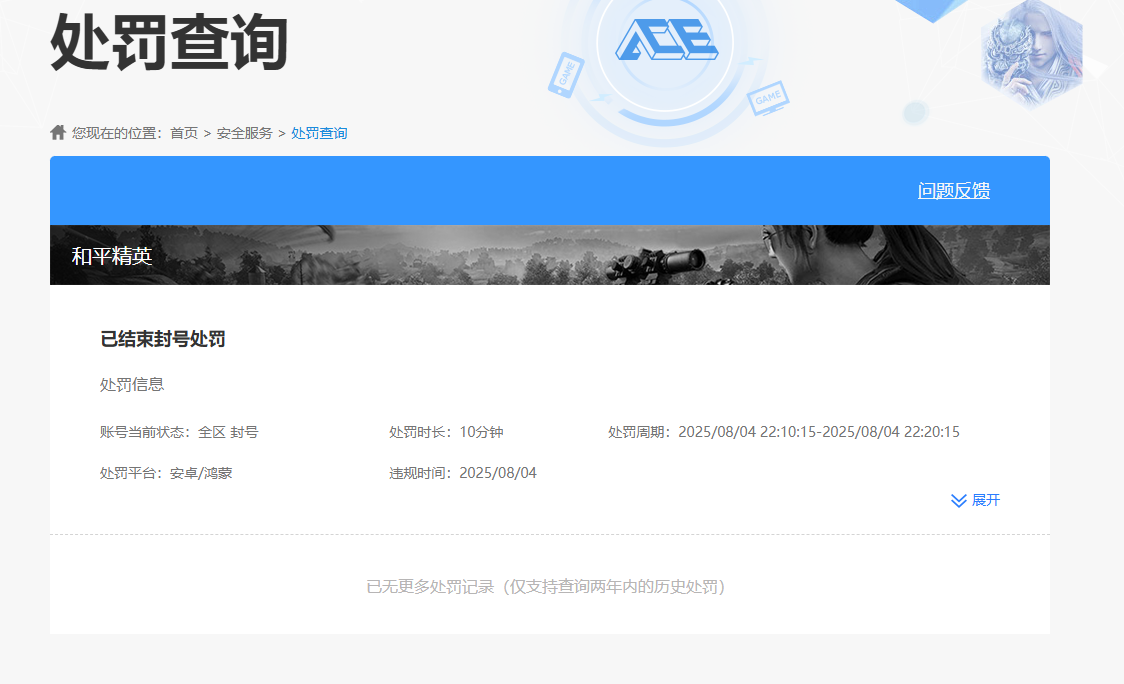Click the sniper banner image

(x=660, y=256)
